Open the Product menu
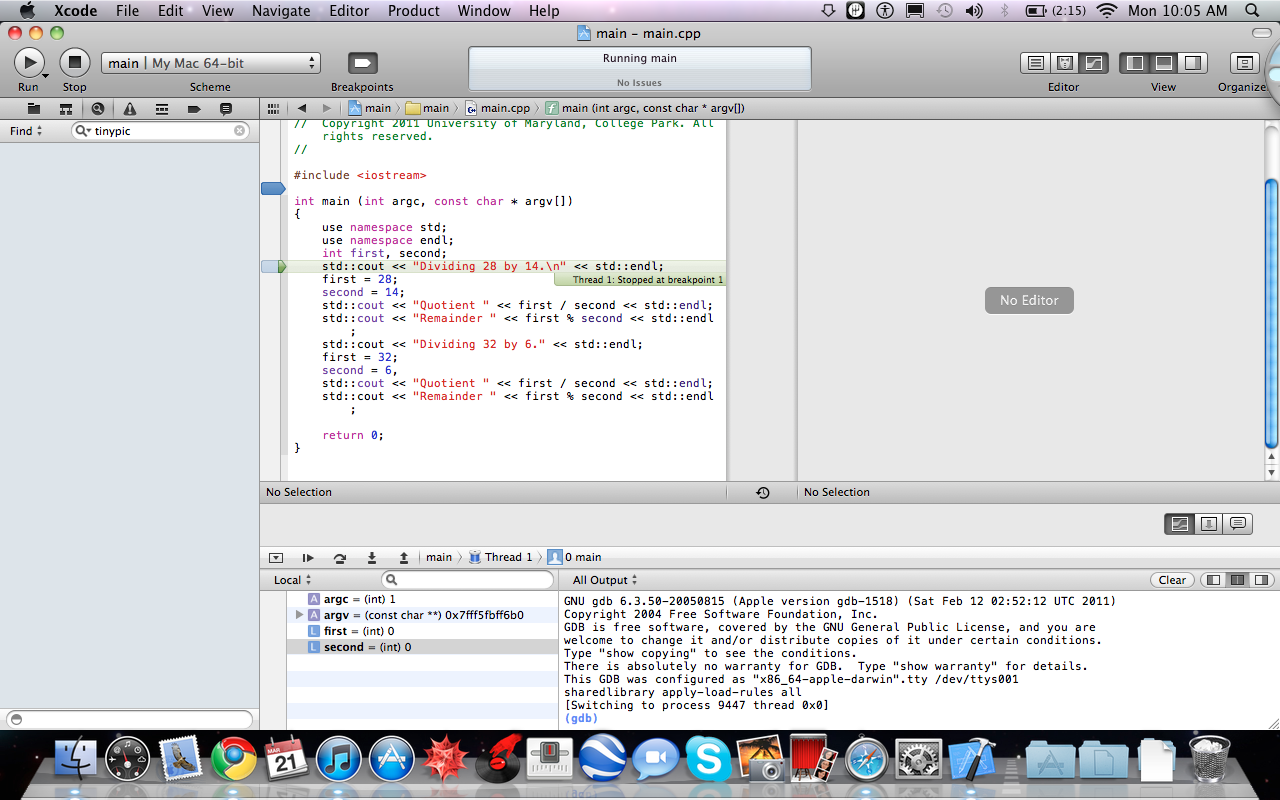Image resolution: width=1280 pixels, height=800 pixels. tap(413, 11)
